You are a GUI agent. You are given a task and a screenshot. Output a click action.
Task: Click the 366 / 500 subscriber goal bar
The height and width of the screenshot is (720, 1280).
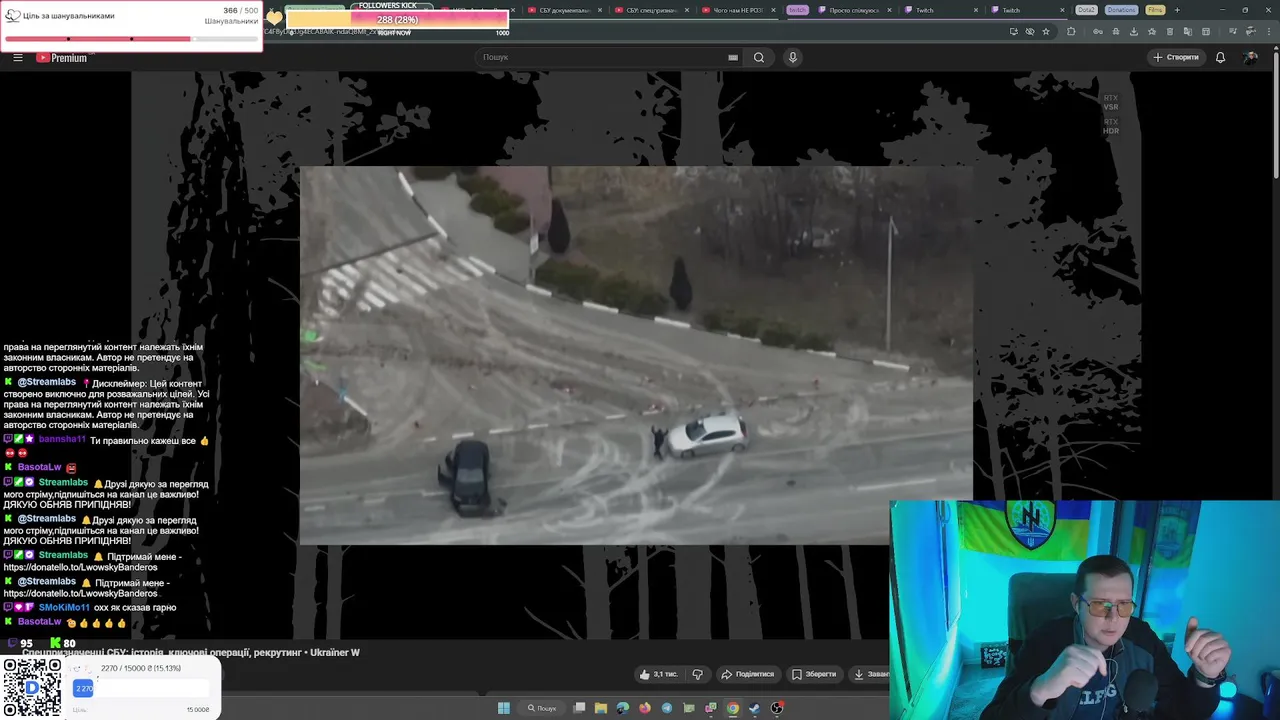(131, 39)
